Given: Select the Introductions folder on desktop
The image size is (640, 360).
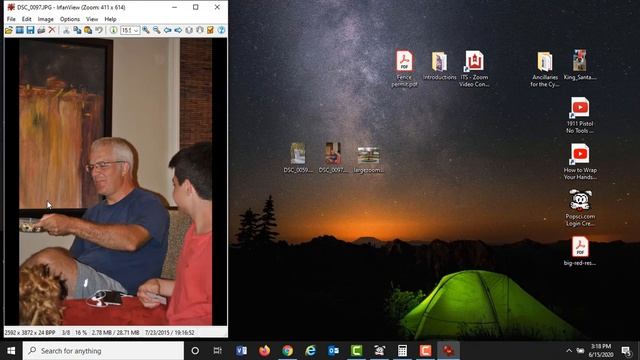Looking at the screenshot, I should 440,66.
